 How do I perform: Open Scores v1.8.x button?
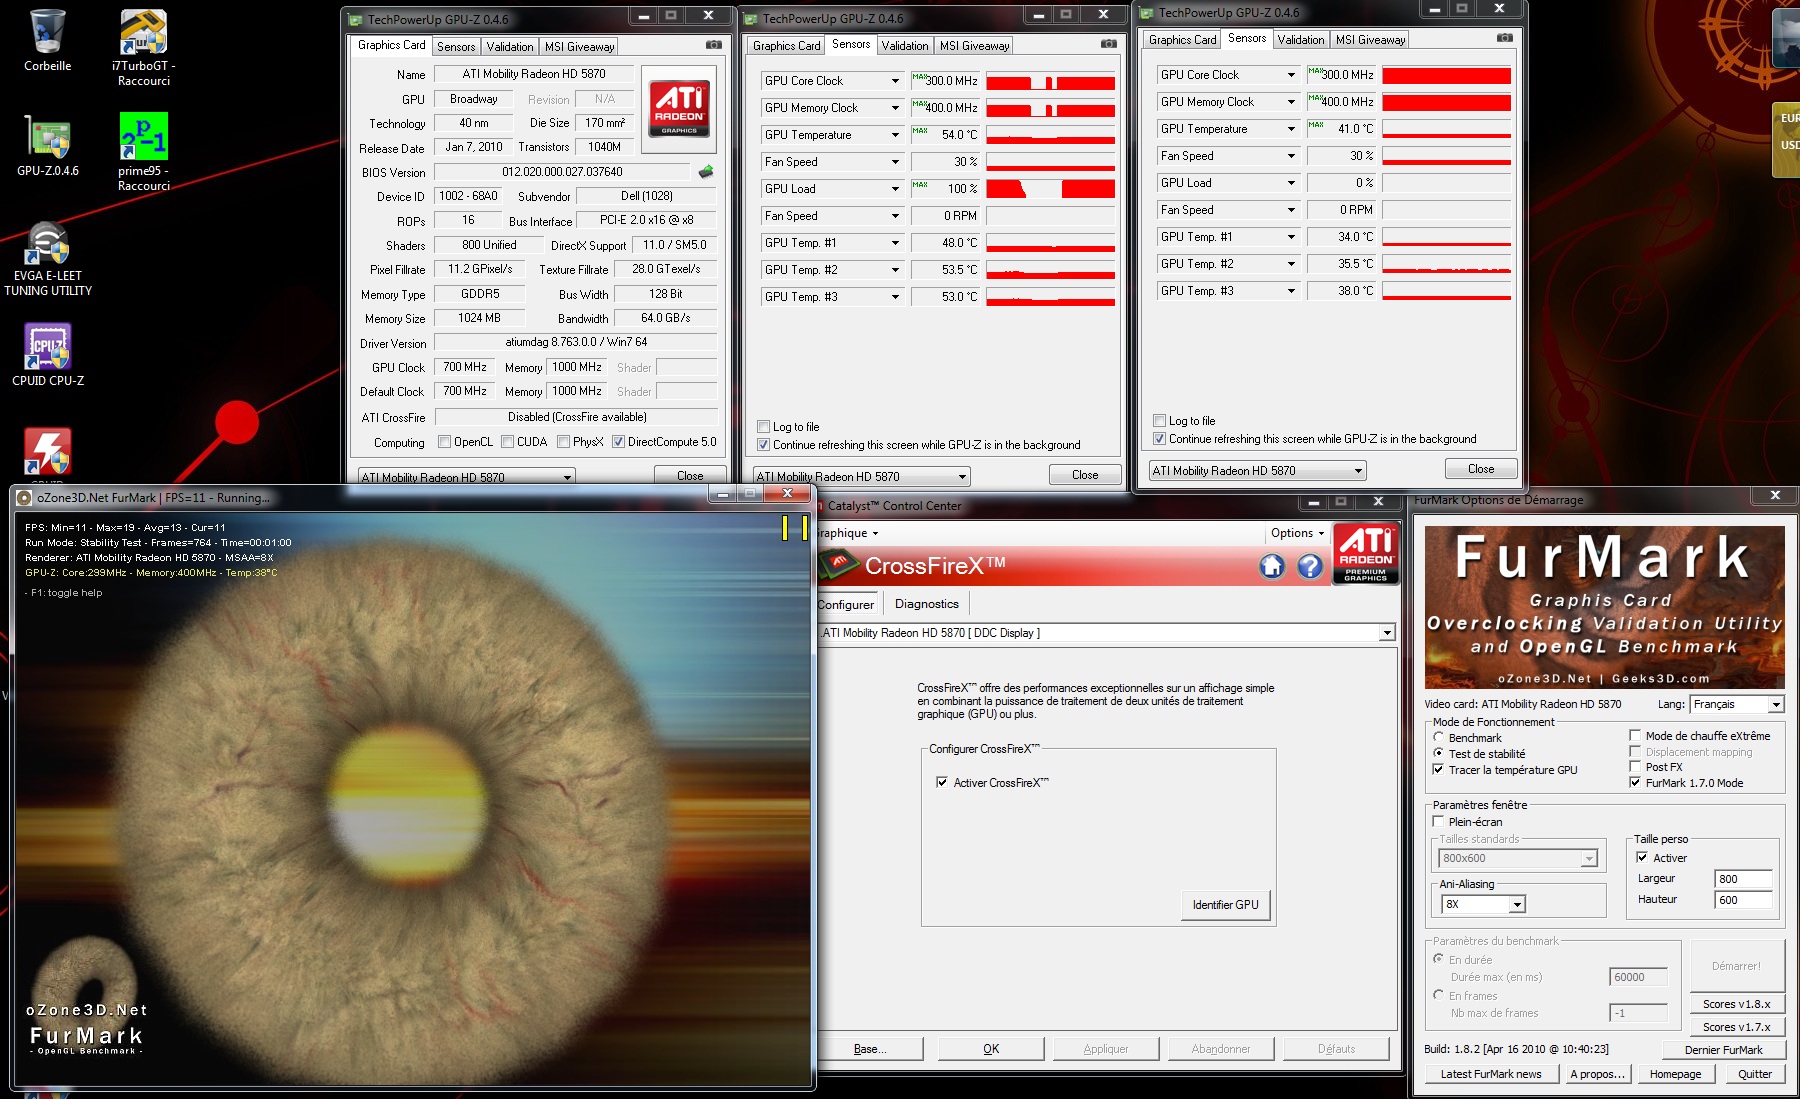1737,1004
